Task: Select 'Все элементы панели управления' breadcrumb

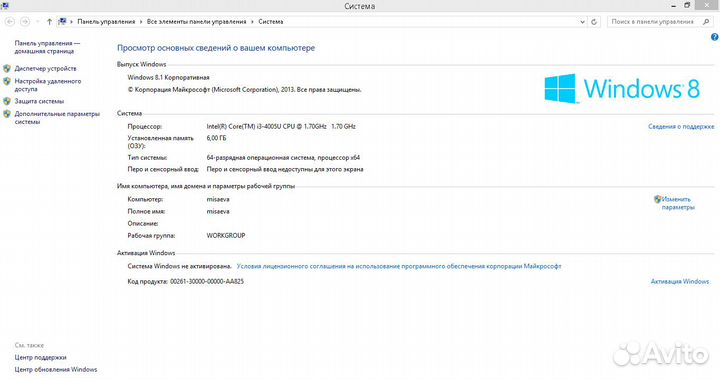Action: (x=197, y=22)
